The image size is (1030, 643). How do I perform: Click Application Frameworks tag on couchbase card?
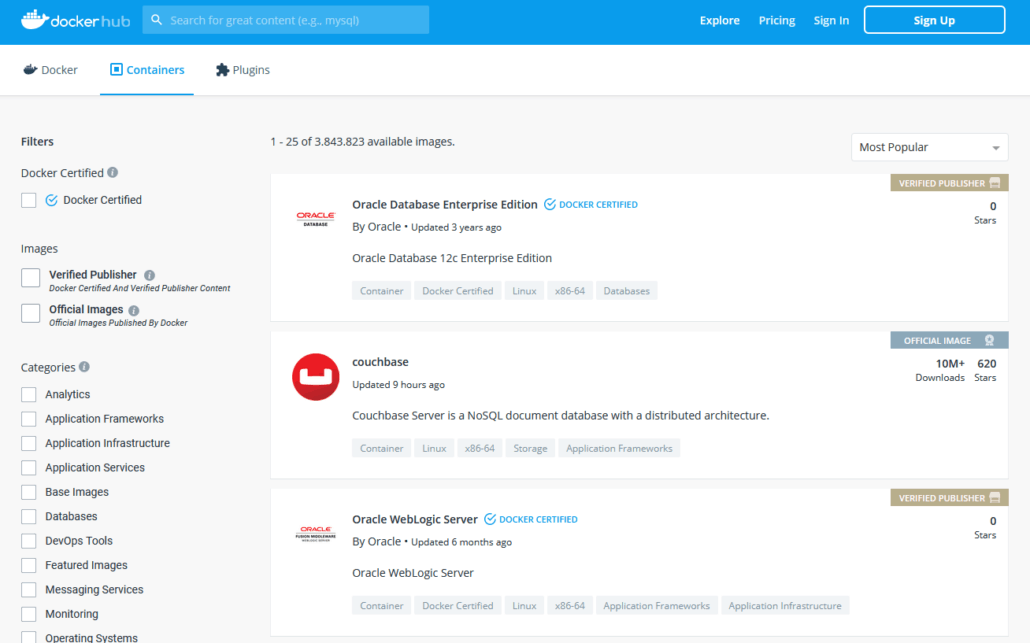[619, 448]
